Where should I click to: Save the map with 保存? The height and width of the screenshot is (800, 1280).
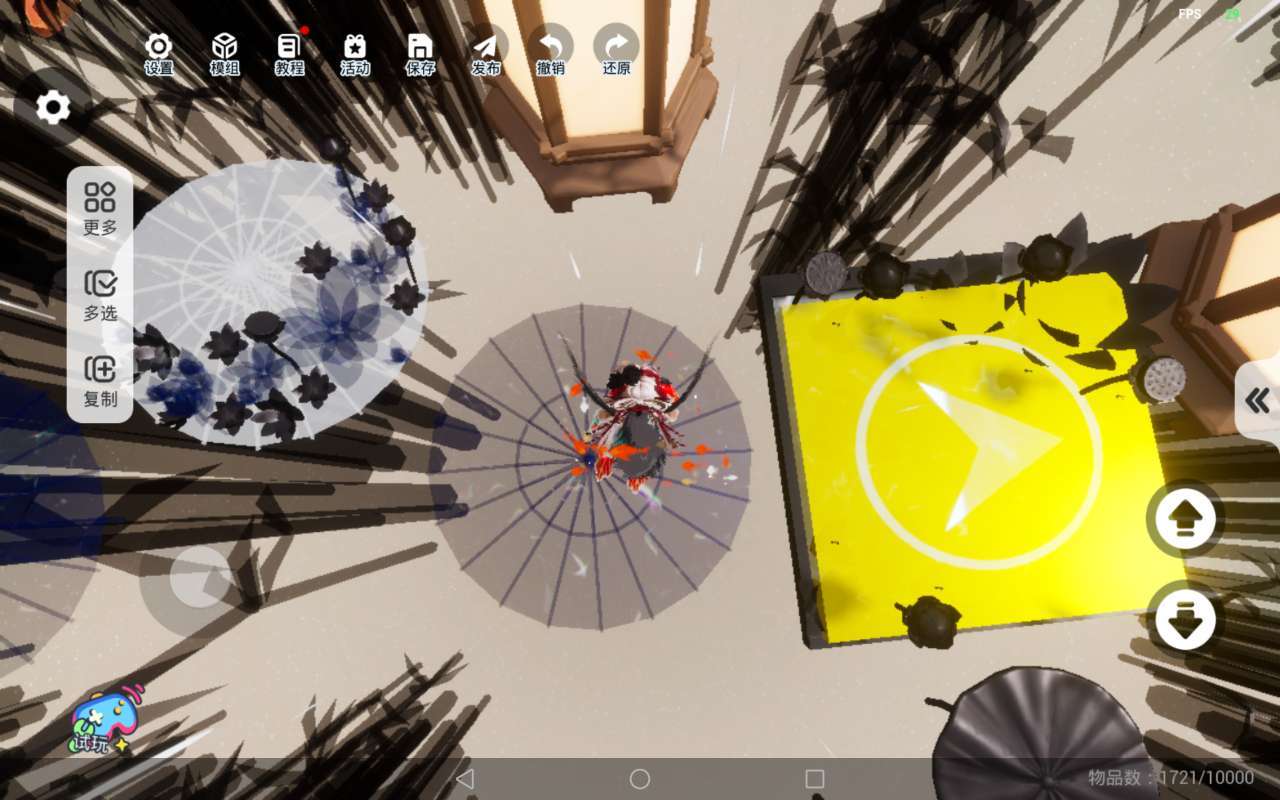click(421, 53)
